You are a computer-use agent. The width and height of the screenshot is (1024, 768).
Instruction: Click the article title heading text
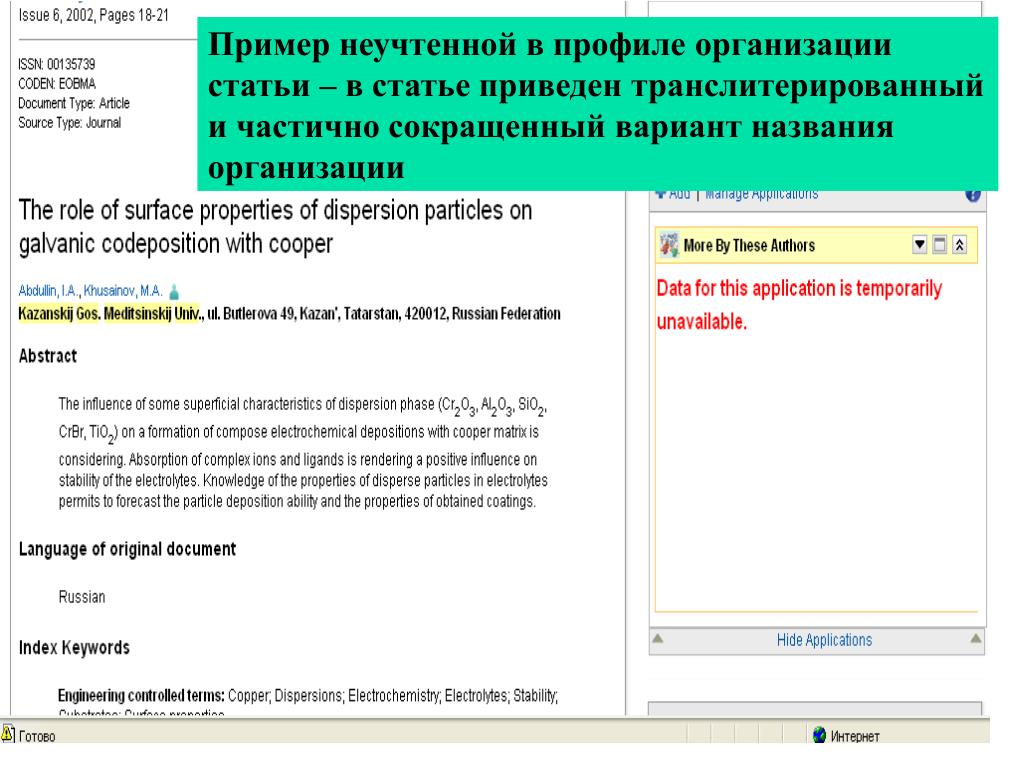(275, 227)
